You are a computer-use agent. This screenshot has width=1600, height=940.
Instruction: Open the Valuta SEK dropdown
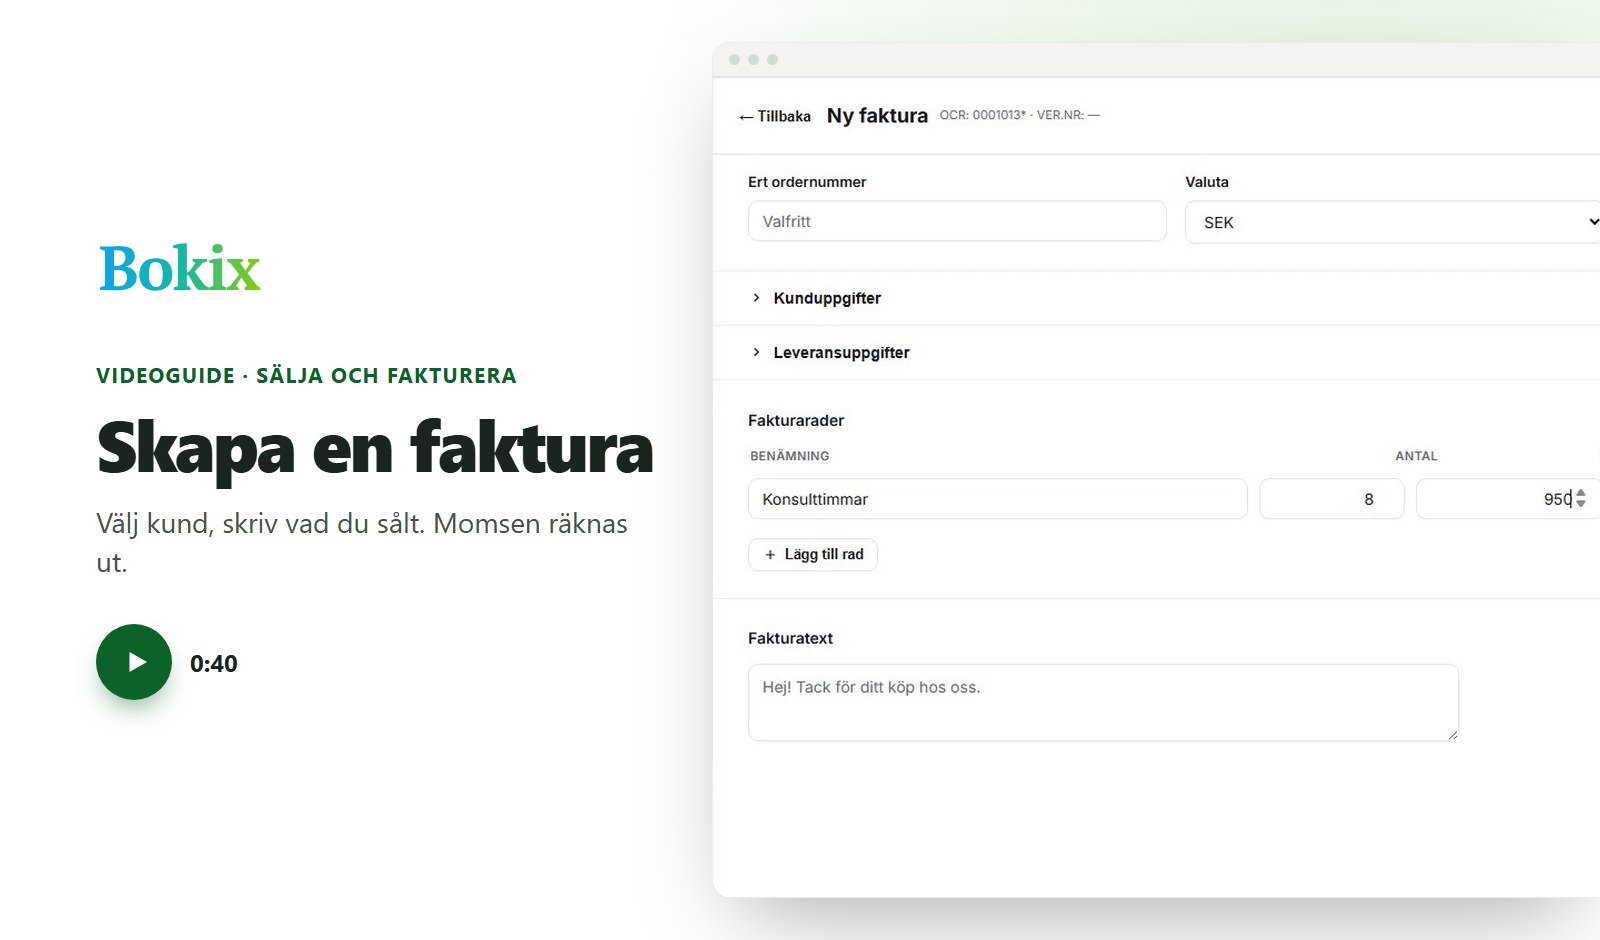coord(1393,222)
